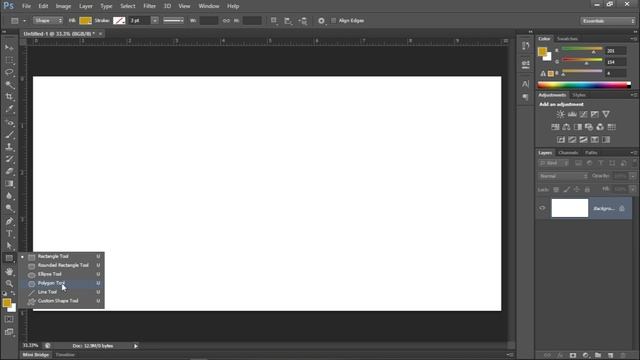Viewport: 640px width, 360px height.
Task: Click the Curves adjustment icon
Action: pyautogui.click(x=584, y=114)
